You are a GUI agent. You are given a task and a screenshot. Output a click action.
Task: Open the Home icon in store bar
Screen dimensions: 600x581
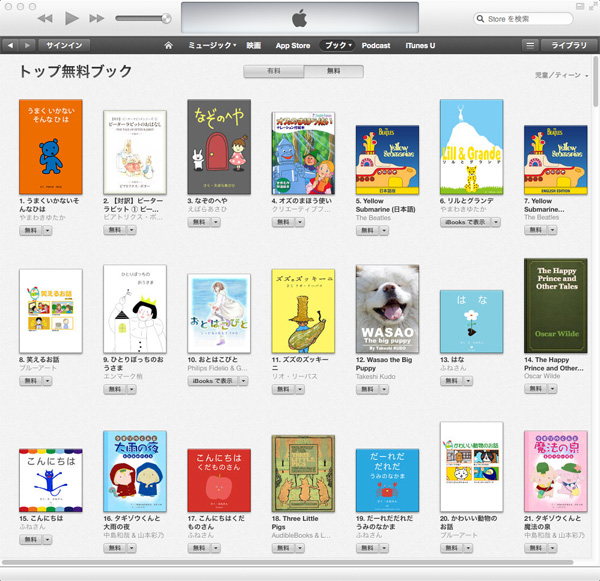[168, 45]
